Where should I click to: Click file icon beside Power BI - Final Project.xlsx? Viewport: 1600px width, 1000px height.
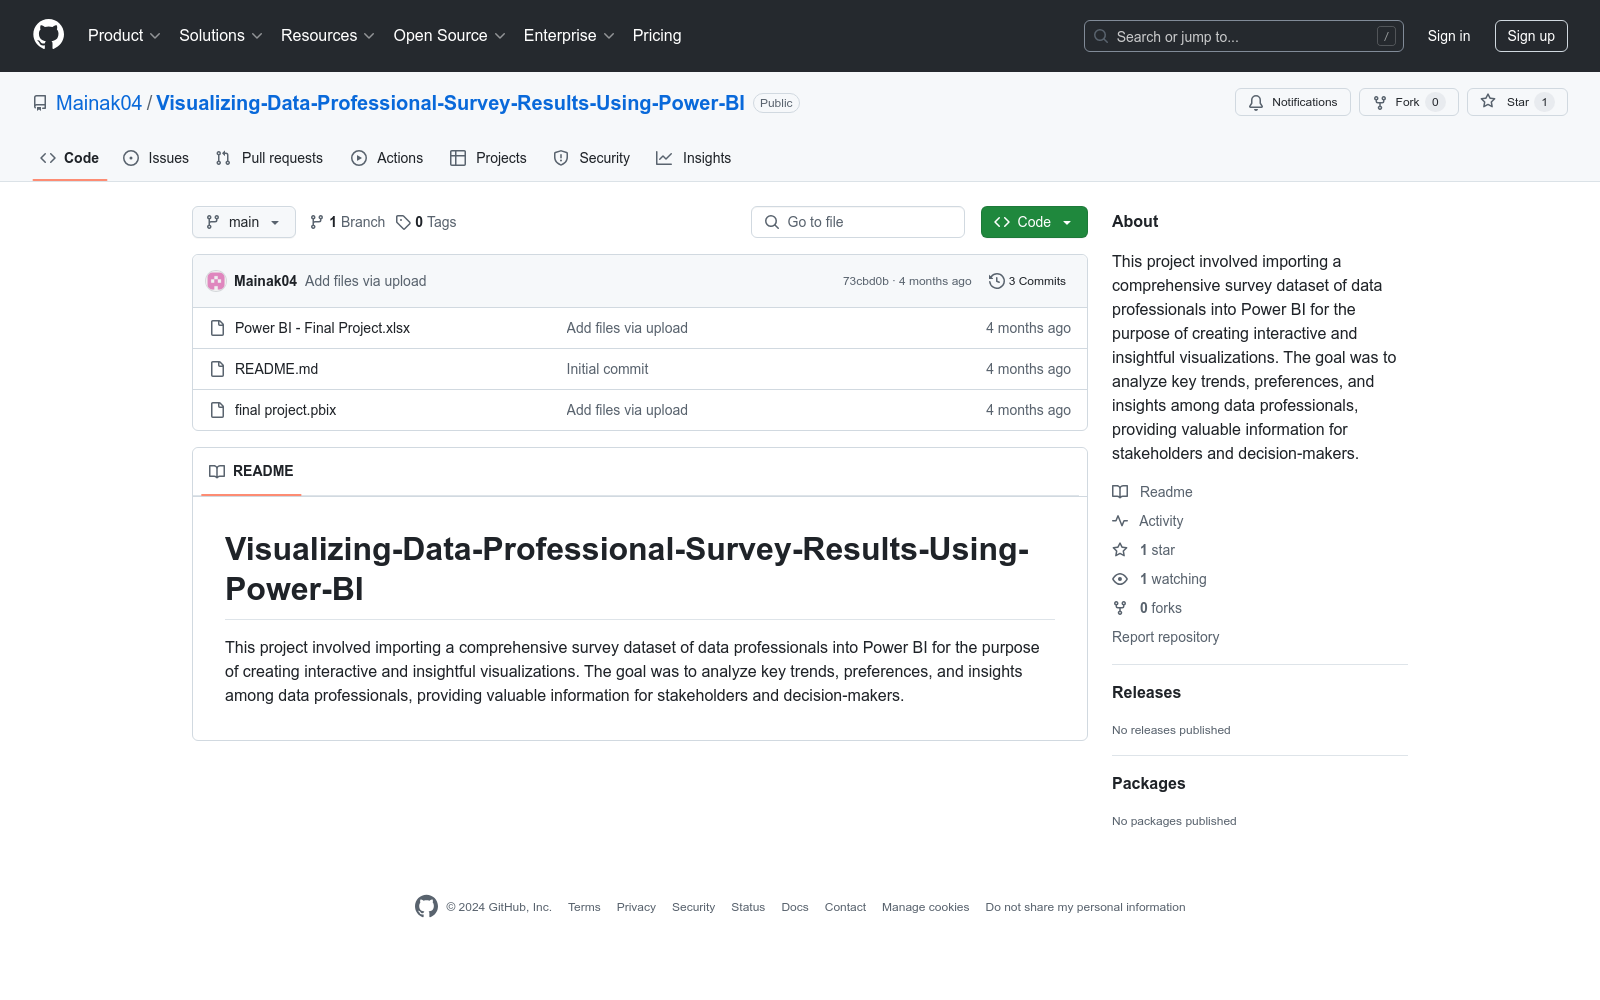click(217, 328)
